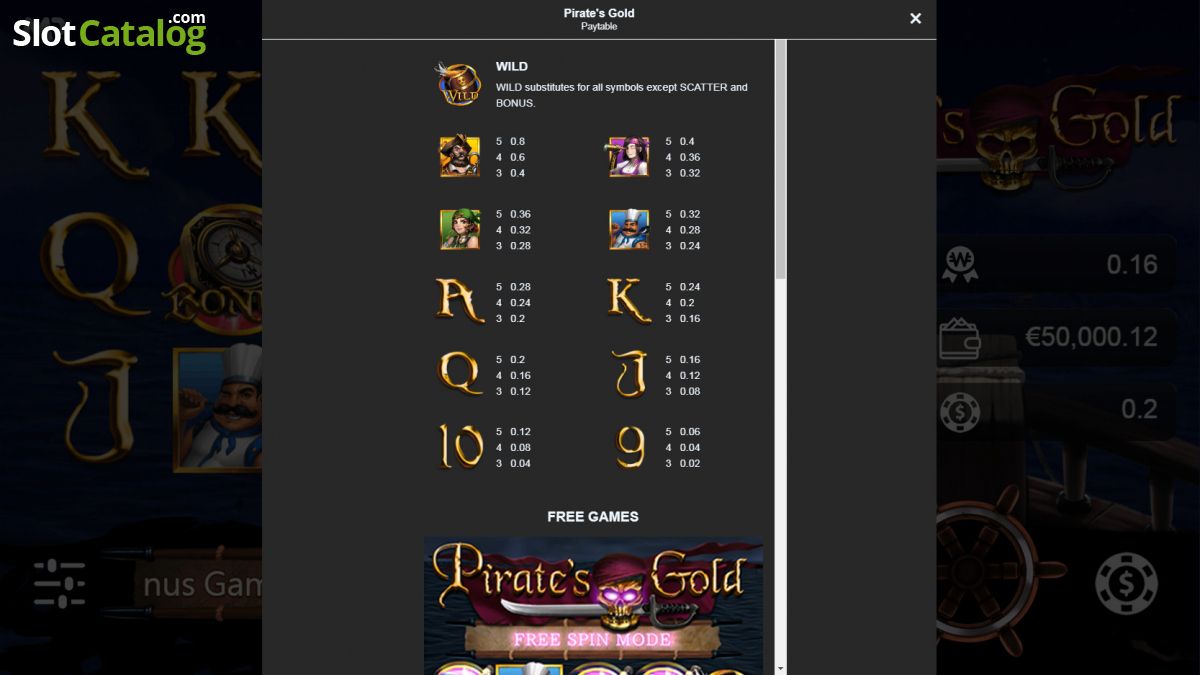Select the FREE GAMES heading
Viewport: 1200px width, 675px height.
(x=593, y=517)
